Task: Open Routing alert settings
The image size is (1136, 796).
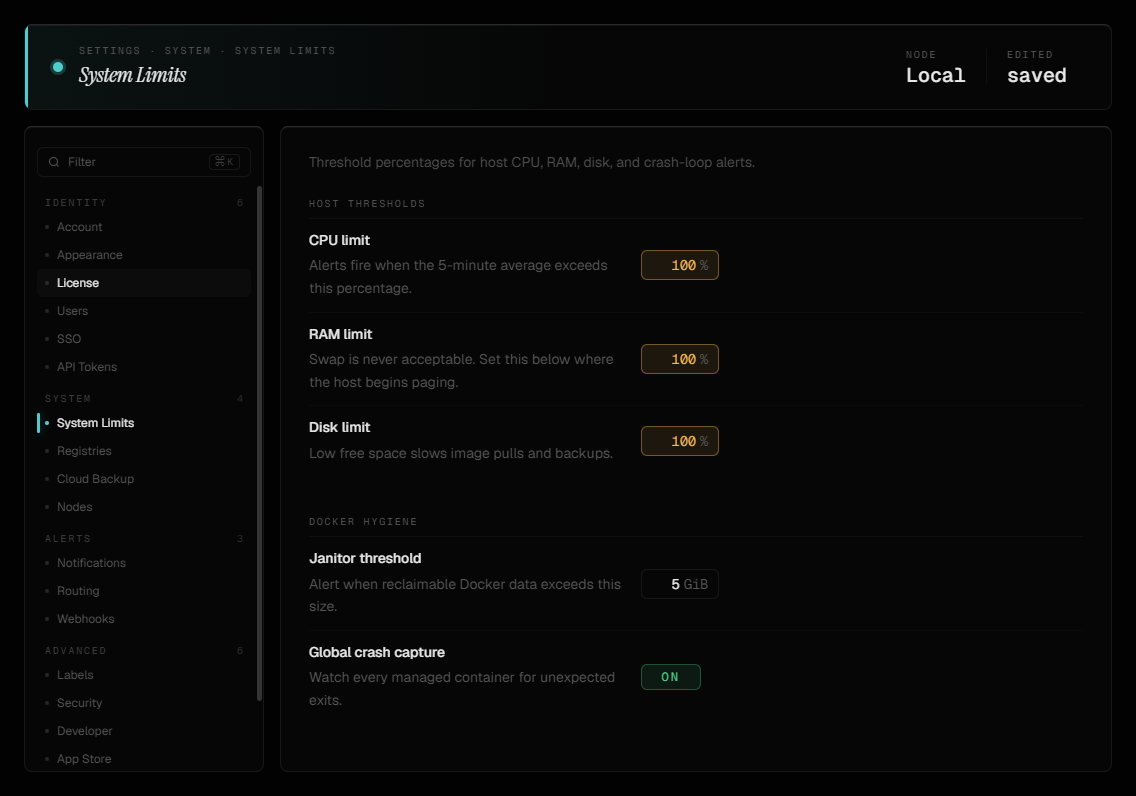Action: pos(143,591)
